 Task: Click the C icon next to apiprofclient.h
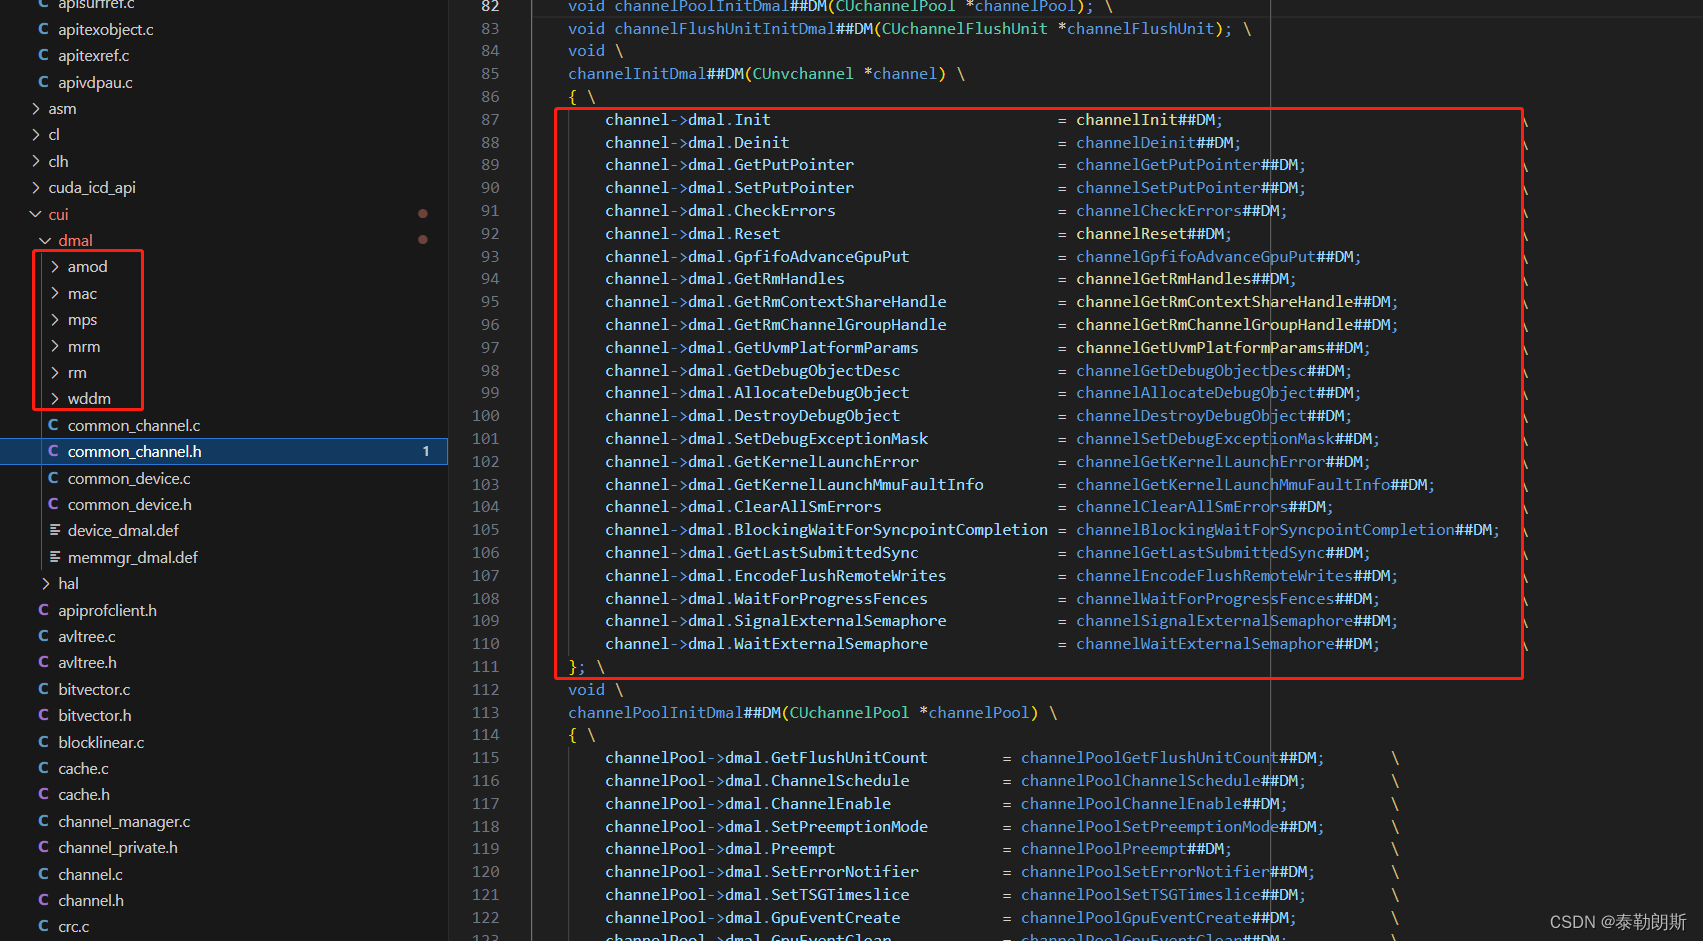(x=43, y=610)
